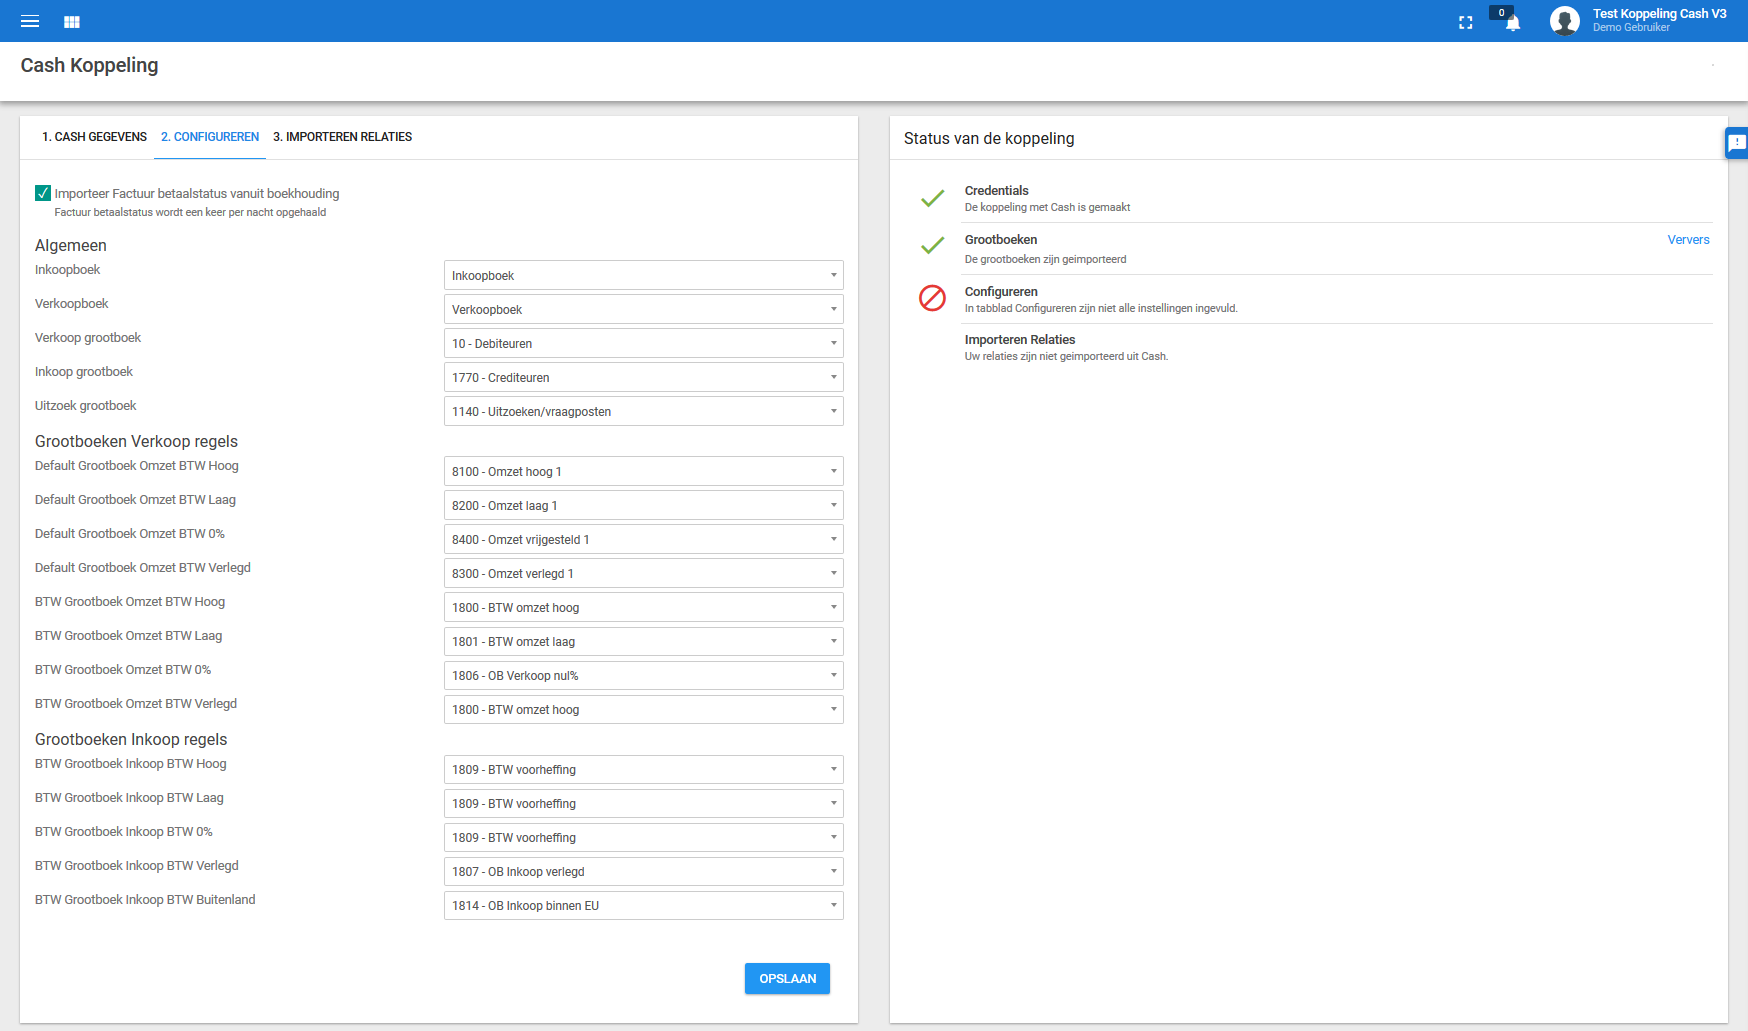Image resolution: width=1748 pixels, height=1031 pixels.
Task: Expand the 8400 - Omzet vrijgesteld 1 dropdown
Action: [644, 539]
